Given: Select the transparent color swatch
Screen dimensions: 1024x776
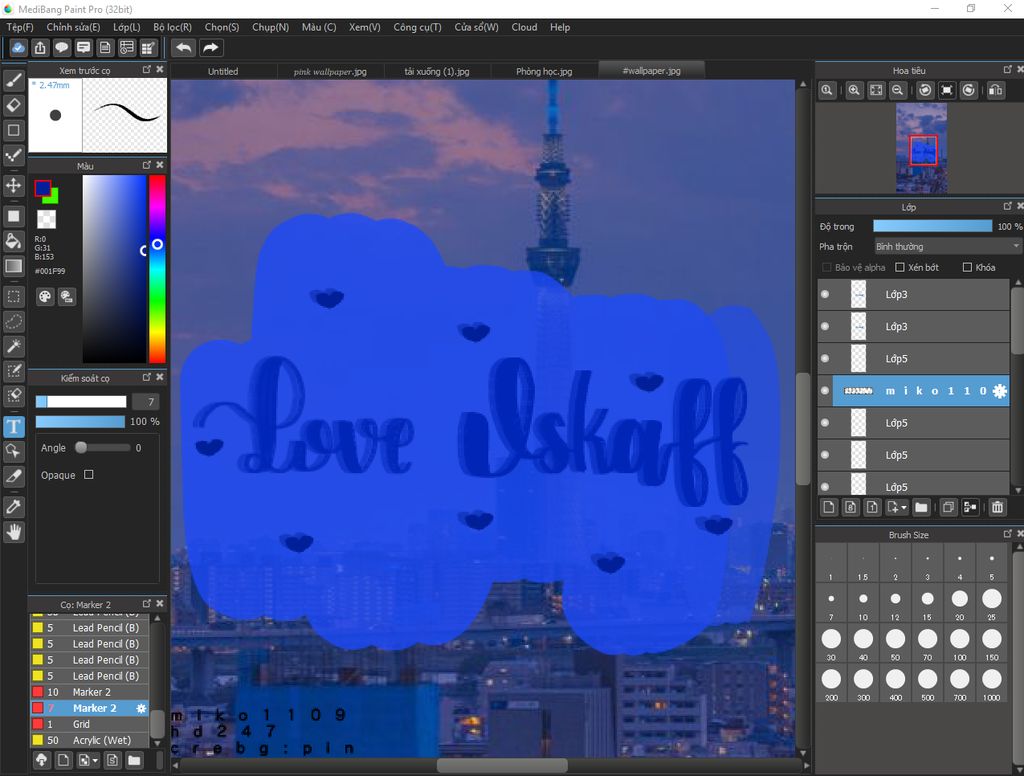Looking at the screenshot, I should point(46,218).
